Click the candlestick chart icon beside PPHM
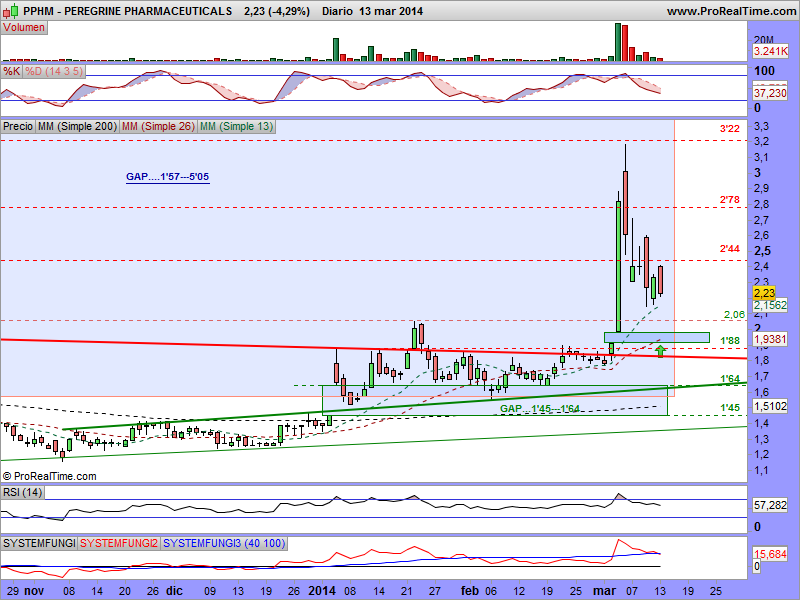This screenshot has height=600, width=800. pyautogui.click(x=11, y=10)
